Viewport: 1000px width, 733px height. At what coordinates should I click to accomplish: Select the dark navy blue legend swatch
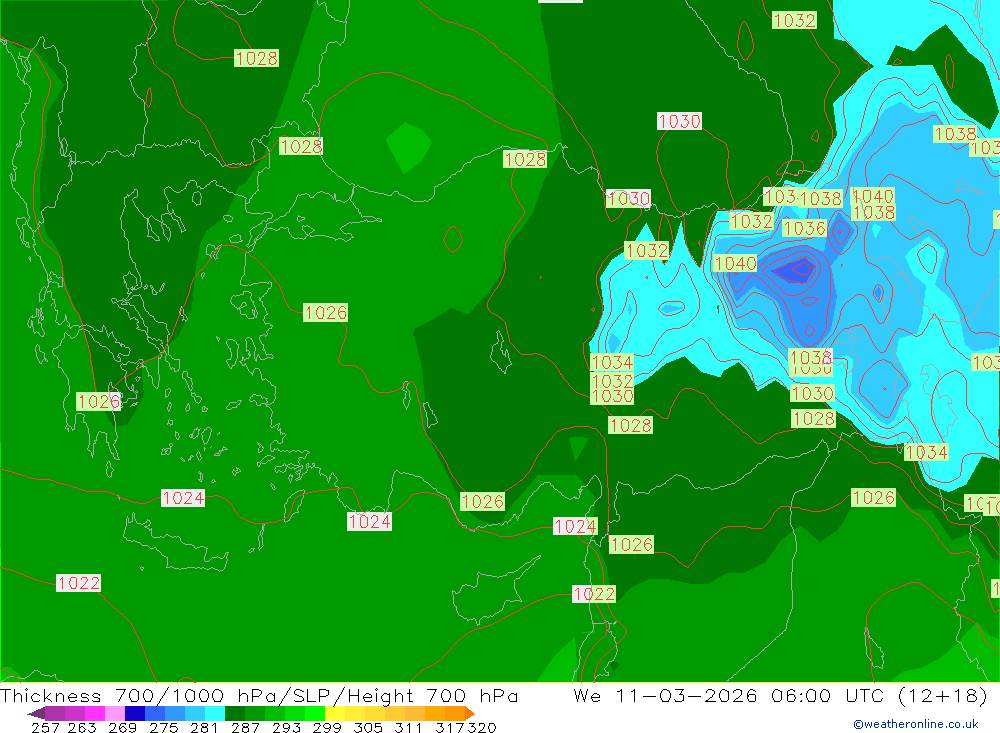[134, 713]
